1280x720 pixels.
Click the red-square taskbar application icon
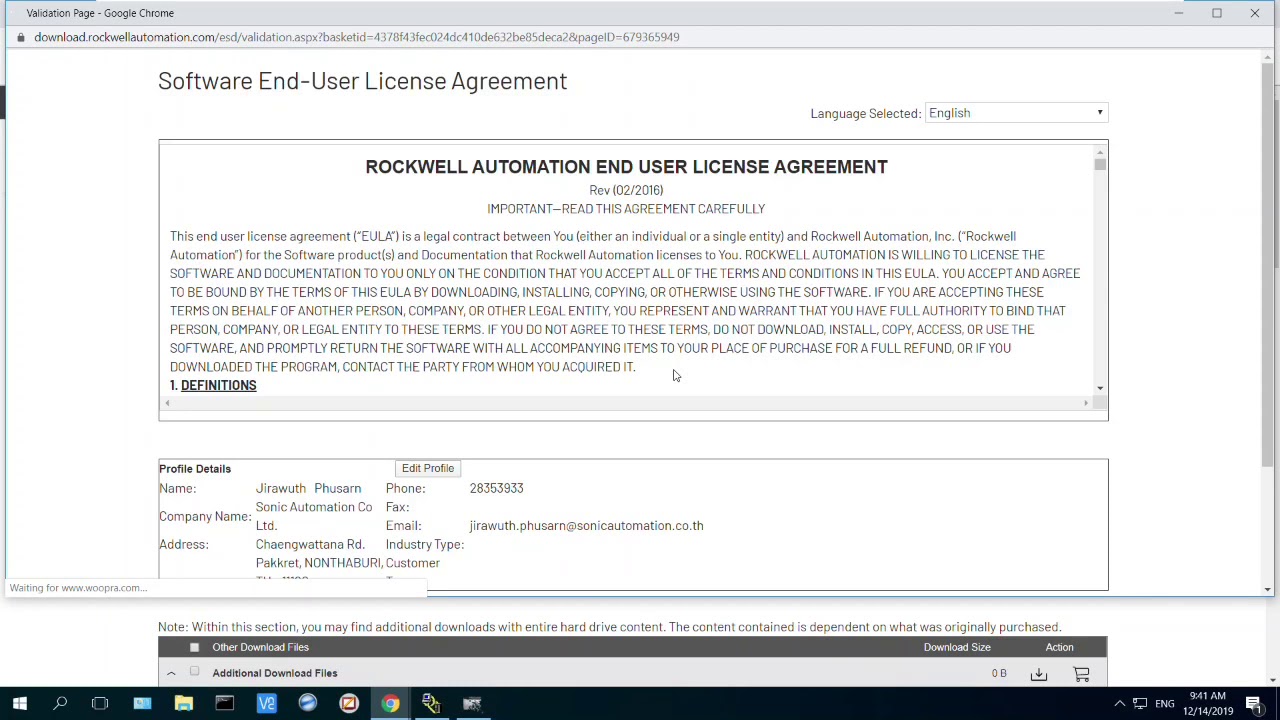coord(349,703)
